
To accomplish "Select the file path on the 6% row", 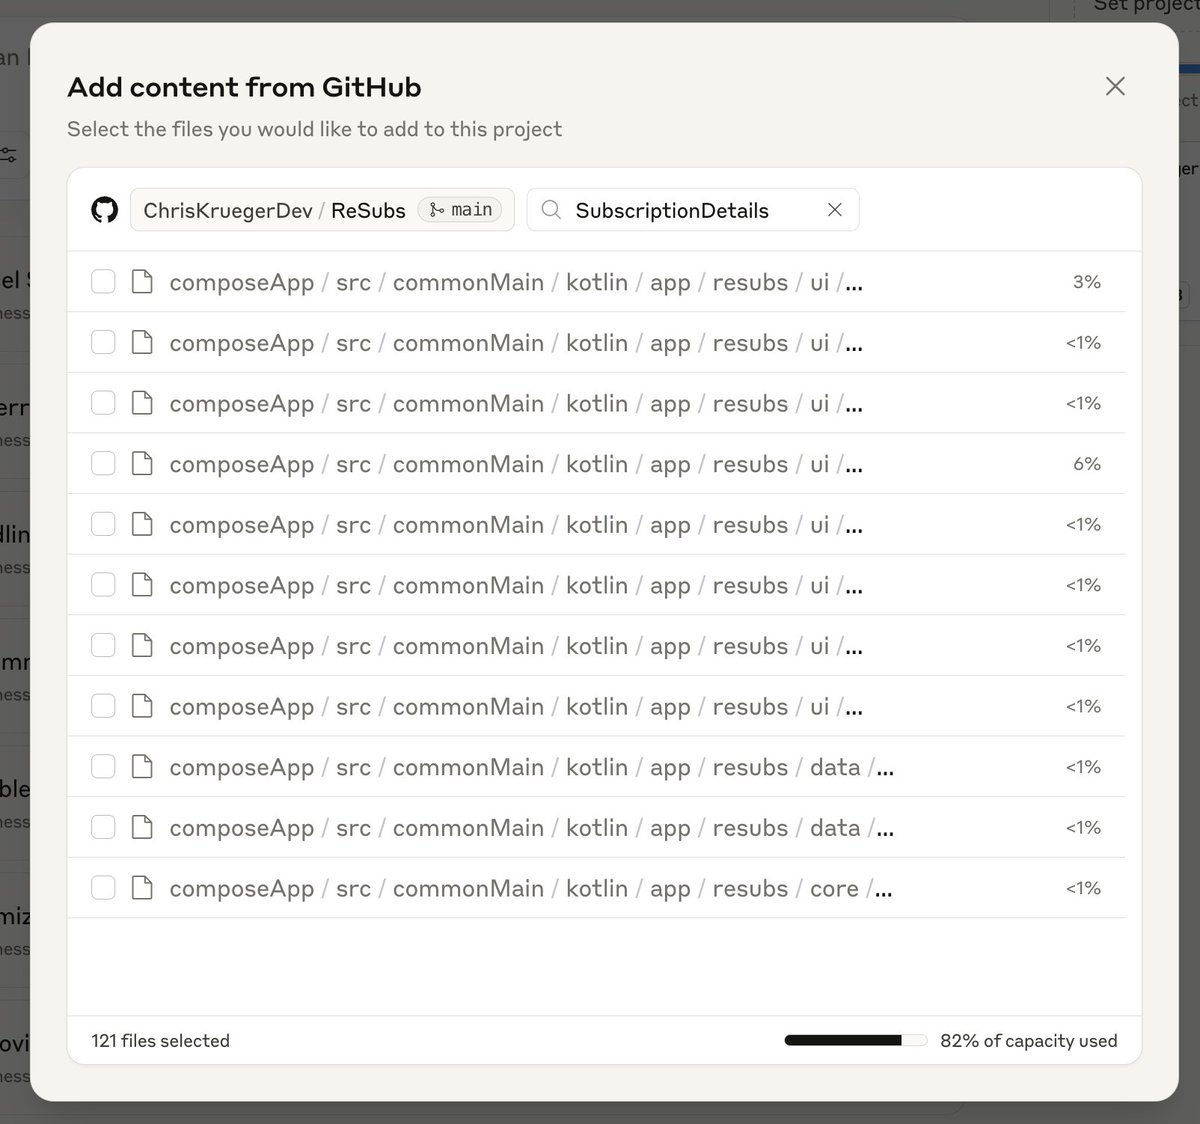I will coord(516,465).
